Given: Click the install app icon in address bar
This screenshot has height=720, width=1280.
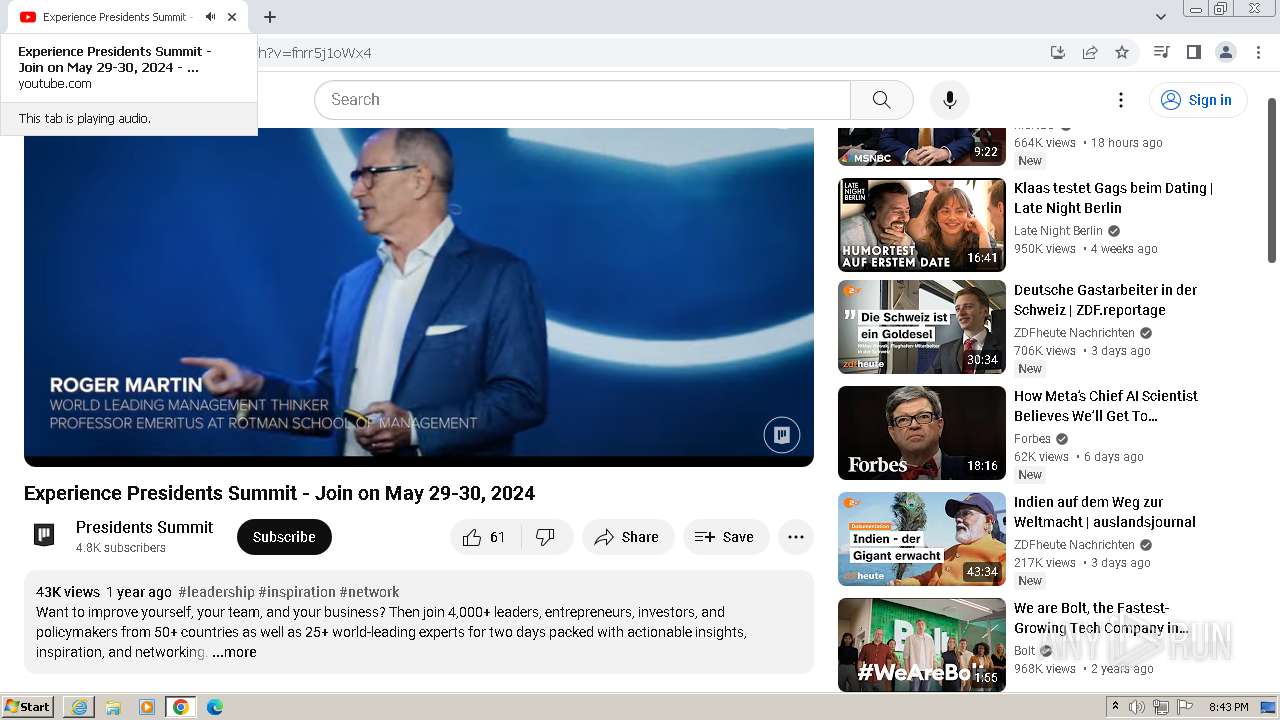Looking at the screenshot, I should [1057, 52].
